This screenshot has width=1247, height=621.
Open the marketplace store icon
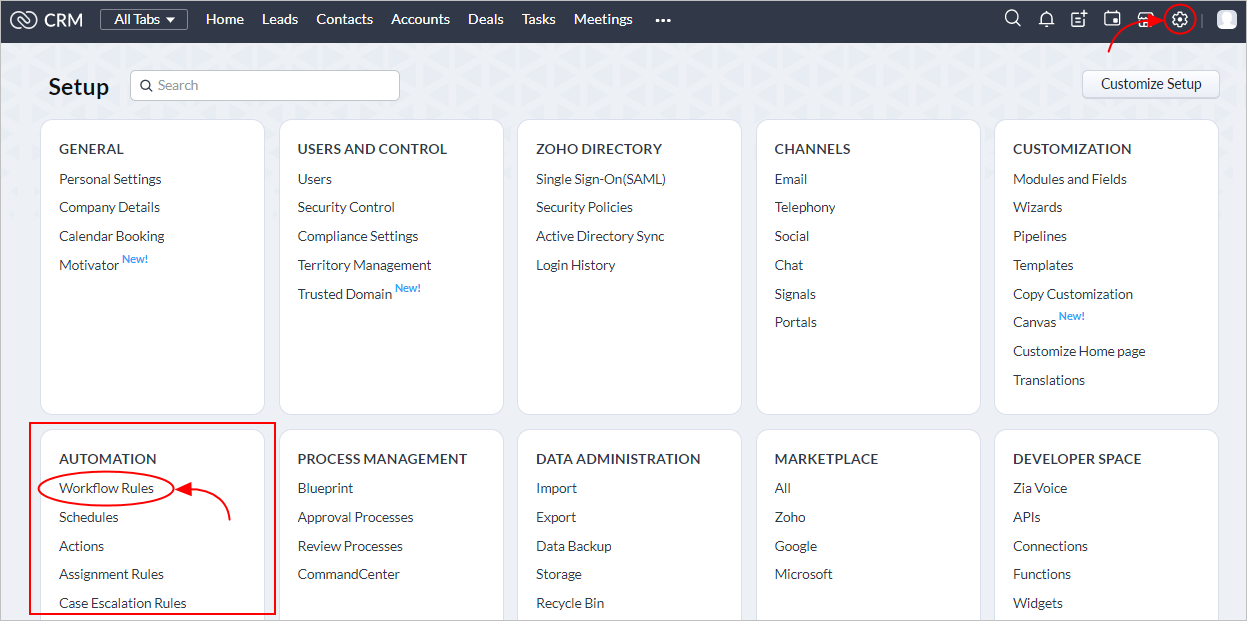coord(1146,19)
